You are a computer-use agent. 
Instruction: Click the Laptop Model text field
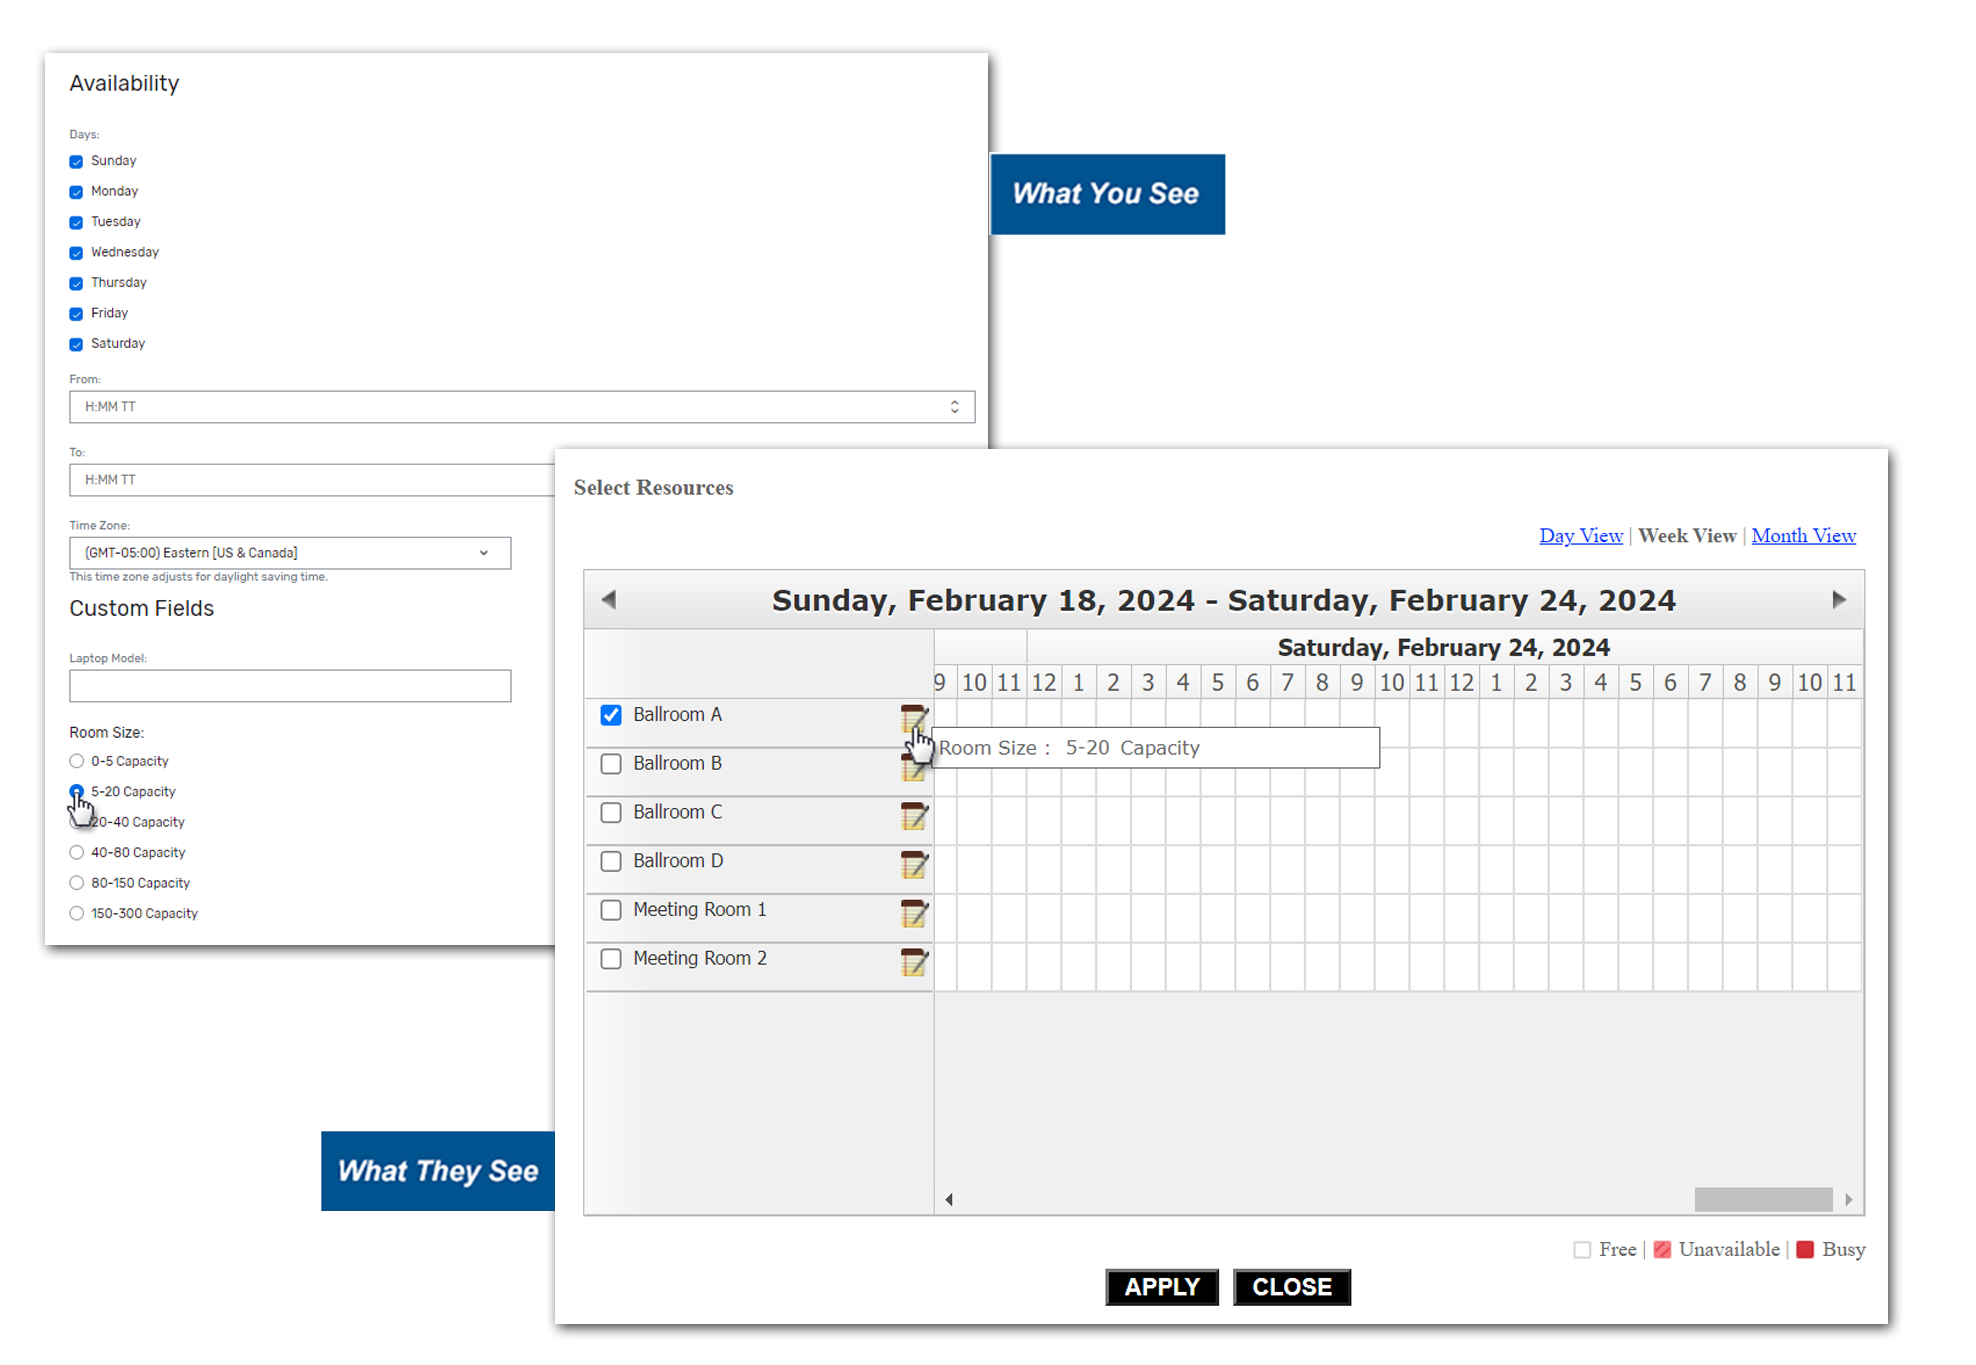point(290,686)
